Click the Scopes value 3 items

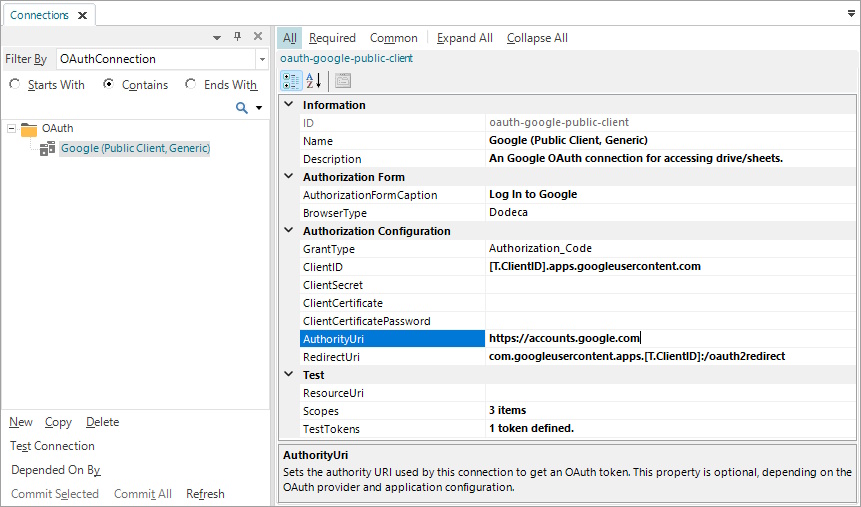point(670,410)
